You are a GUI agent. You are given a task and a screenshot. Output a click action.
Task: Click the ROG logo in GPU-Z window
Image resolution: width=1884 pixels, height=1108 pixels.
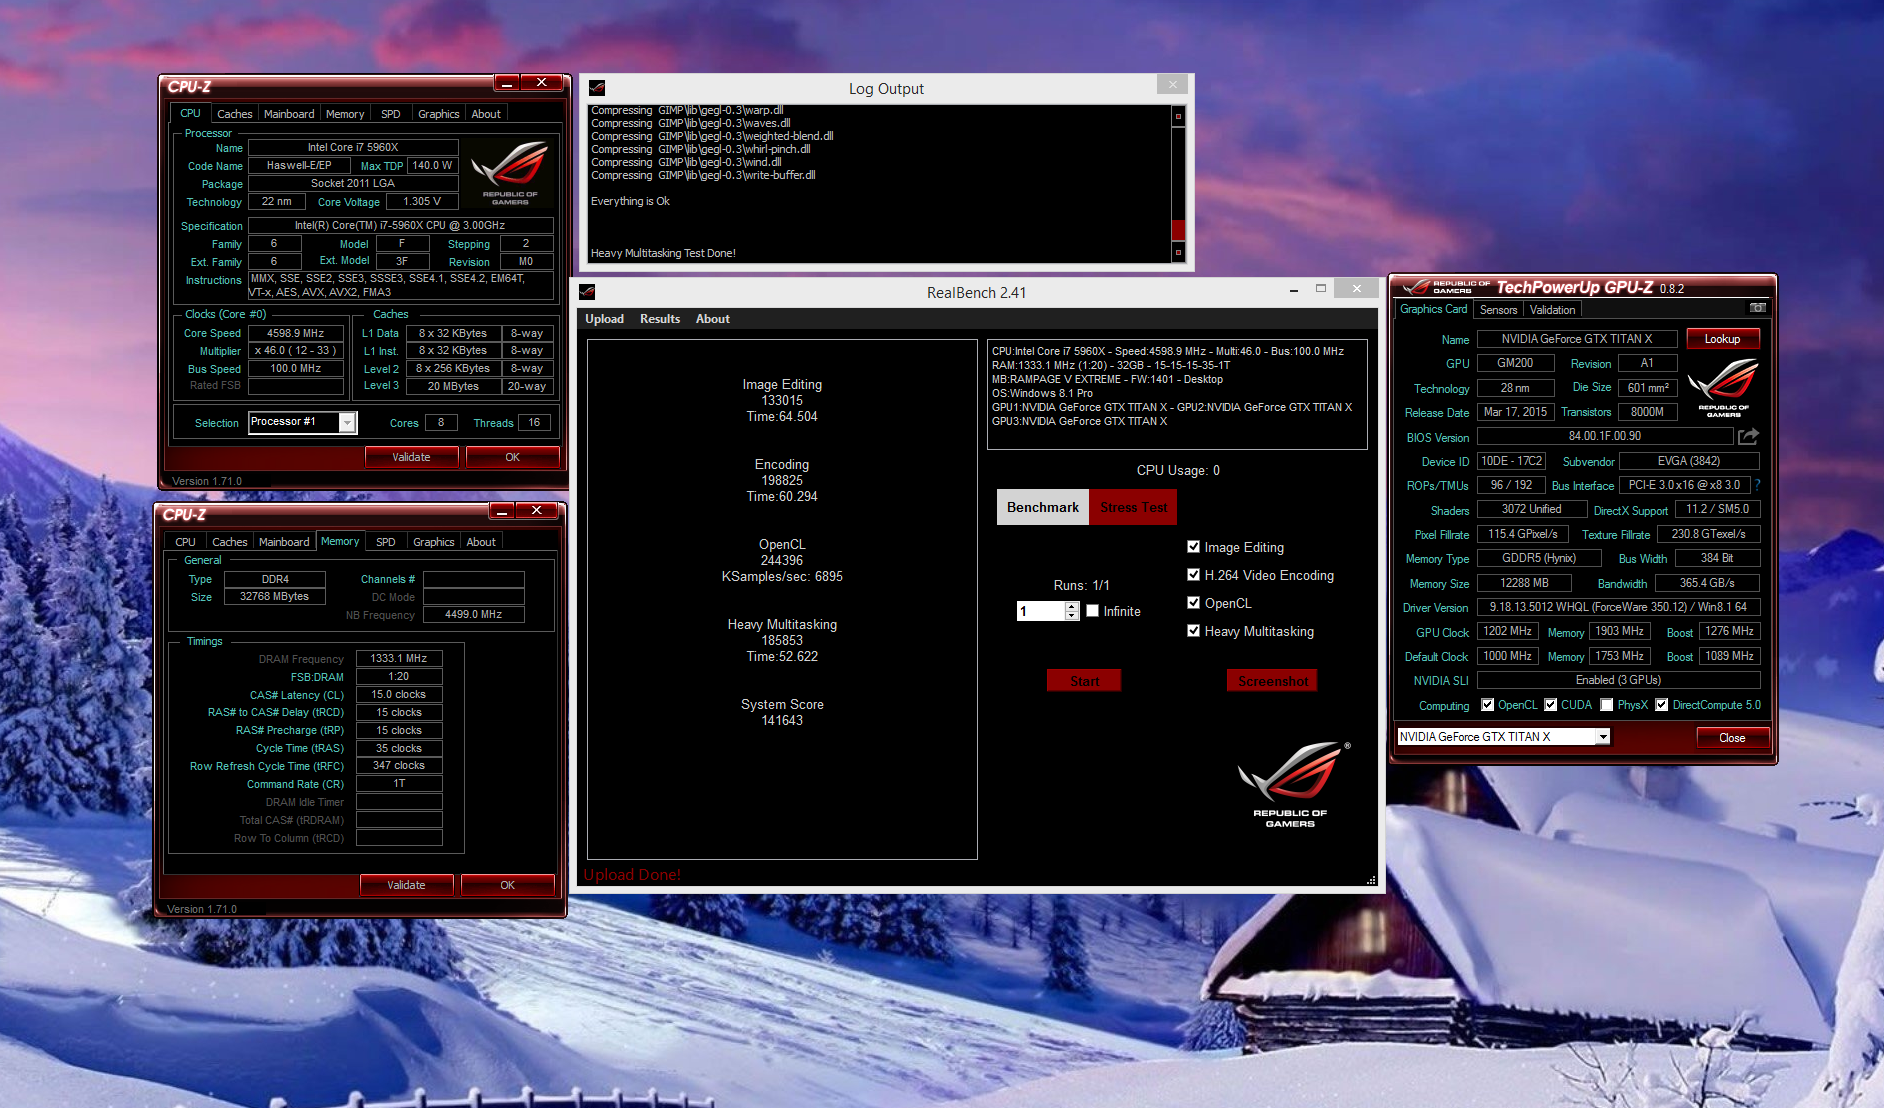point(1723,387)
